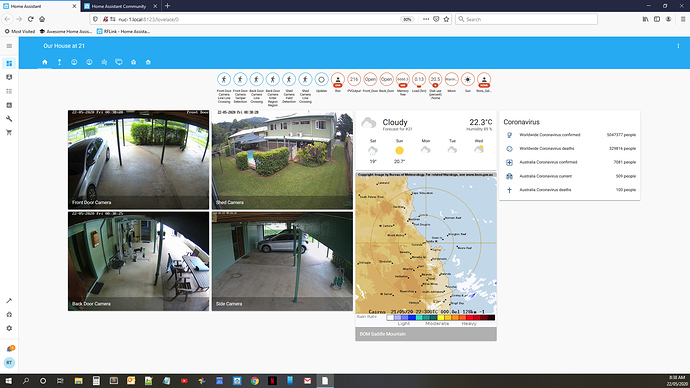Viewport: 690px width, 388px height.
Task: Open the Shed Camera feed
Action: (282, 160)
